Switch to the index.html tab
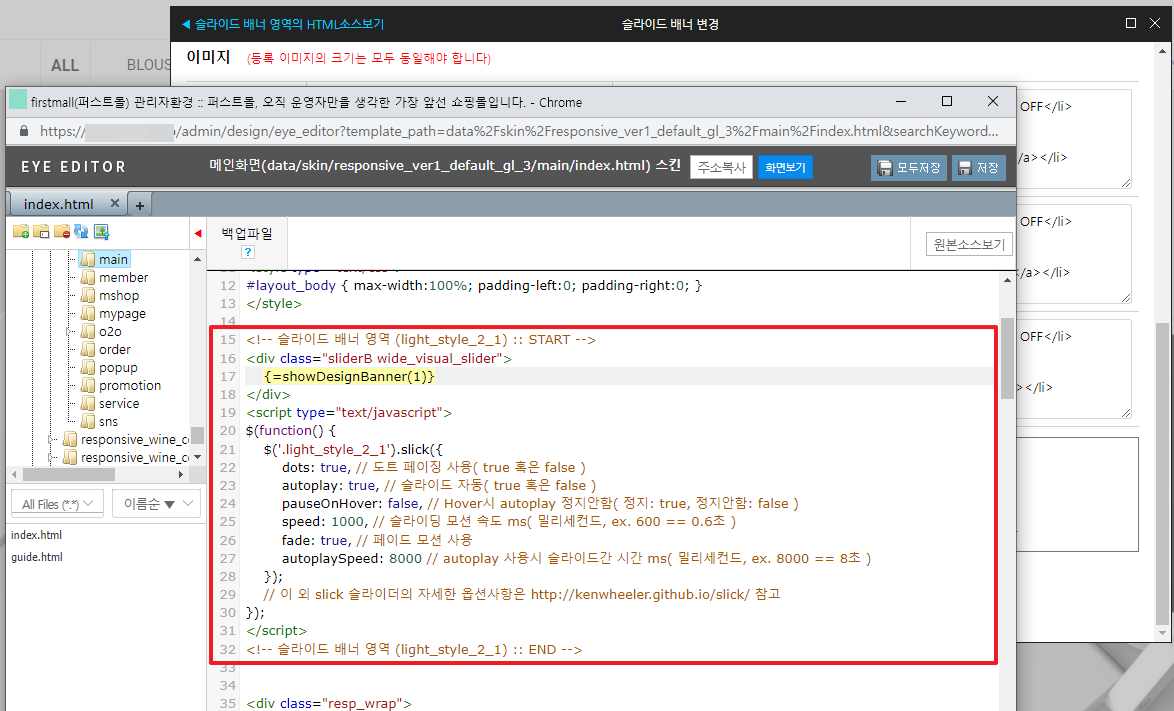The width and height of the screenshot is (1174, 711). pos(58,204)
